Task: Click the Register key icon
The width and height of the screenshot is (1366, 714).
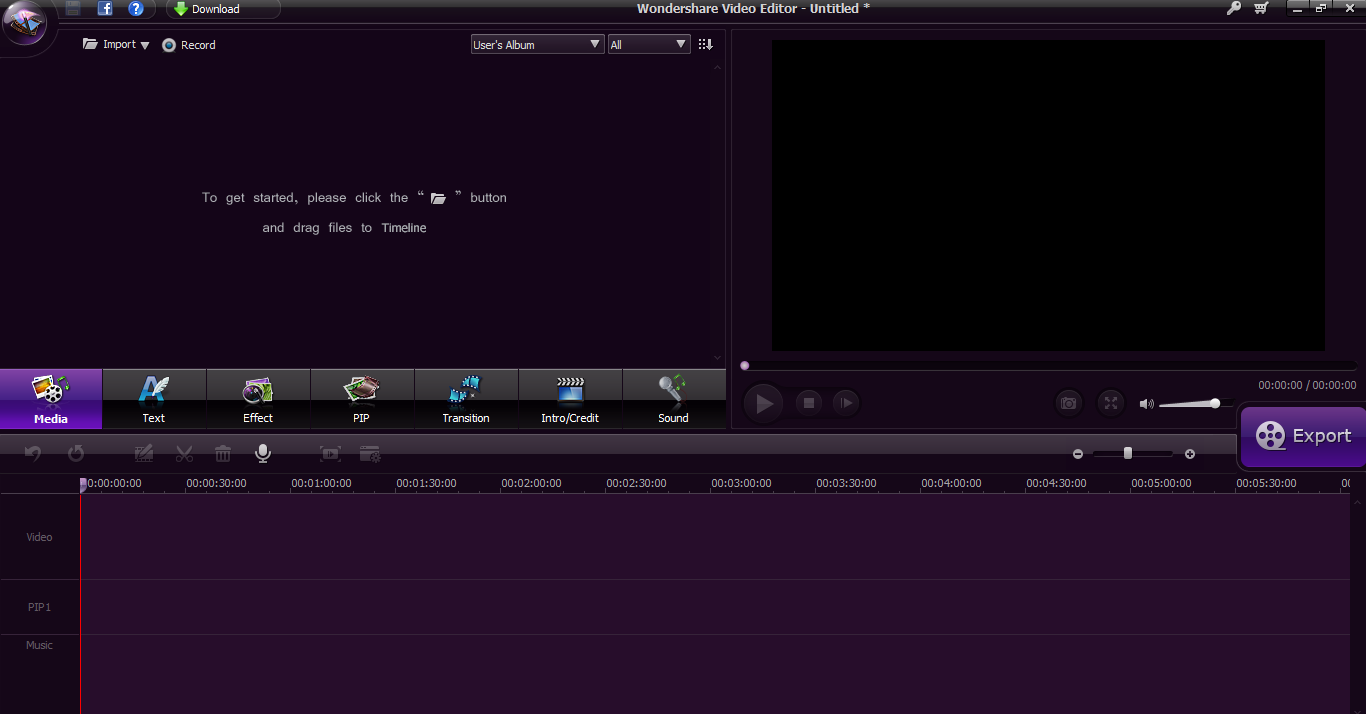Action: [x=1234, y=8]
